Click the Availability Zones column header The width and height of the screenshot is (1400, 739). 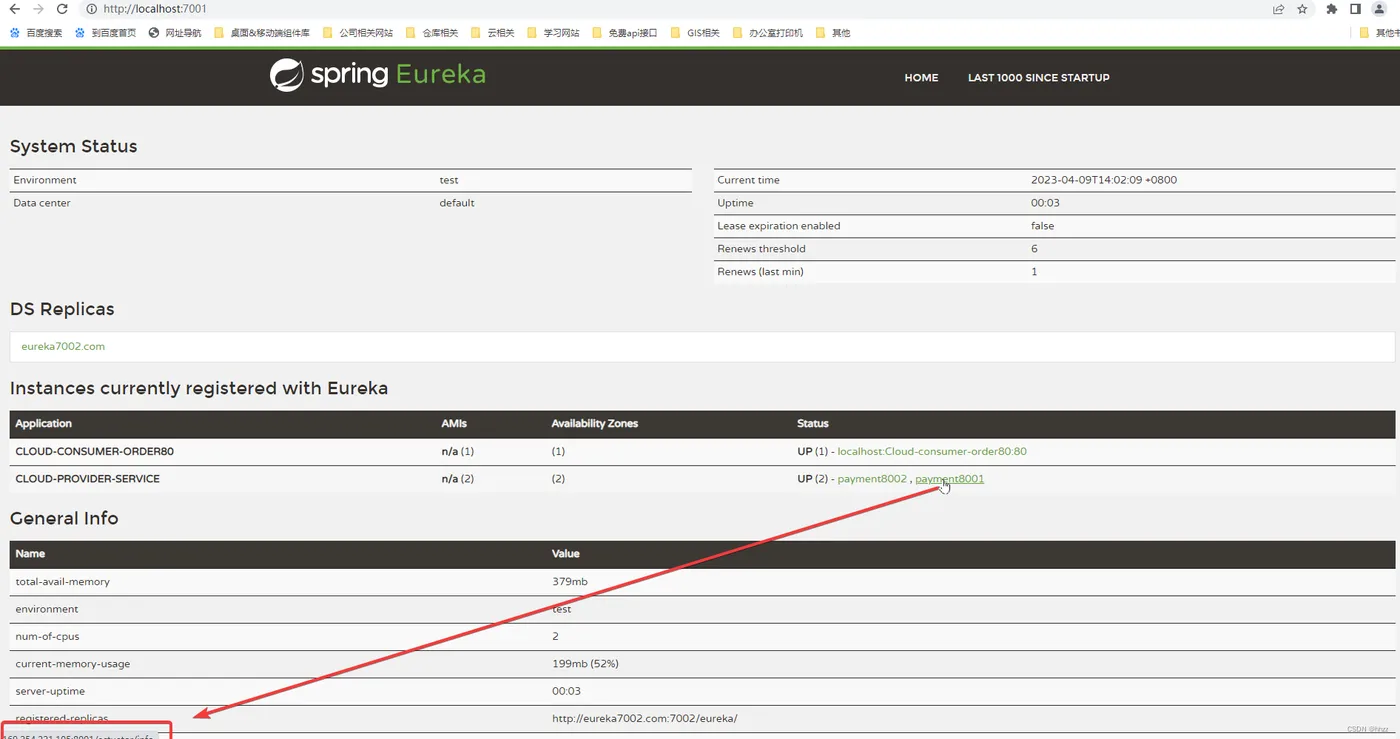(x=594, y=424)
